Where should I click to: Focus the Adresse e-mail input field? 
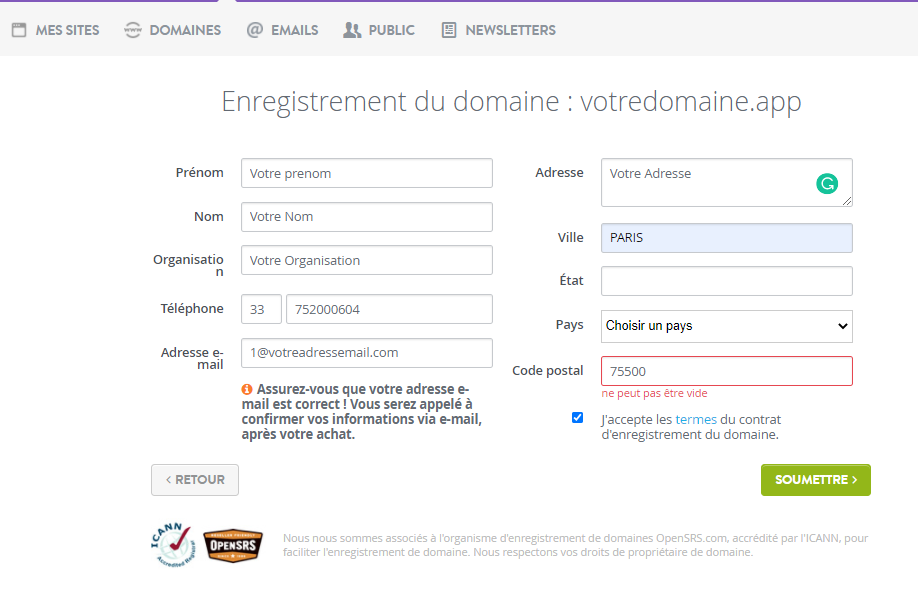(x=366, y=353)
